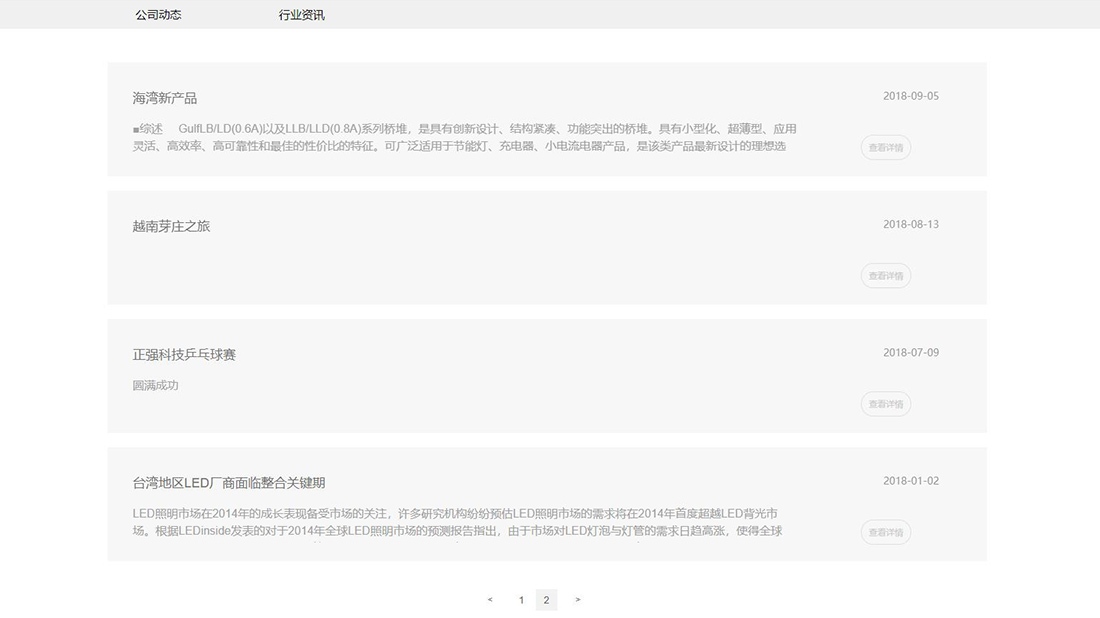Click the date 2018-08-13 on second article
This screenshot has width=1100, height=618.
pyautogui.click(x=910, y=224)
